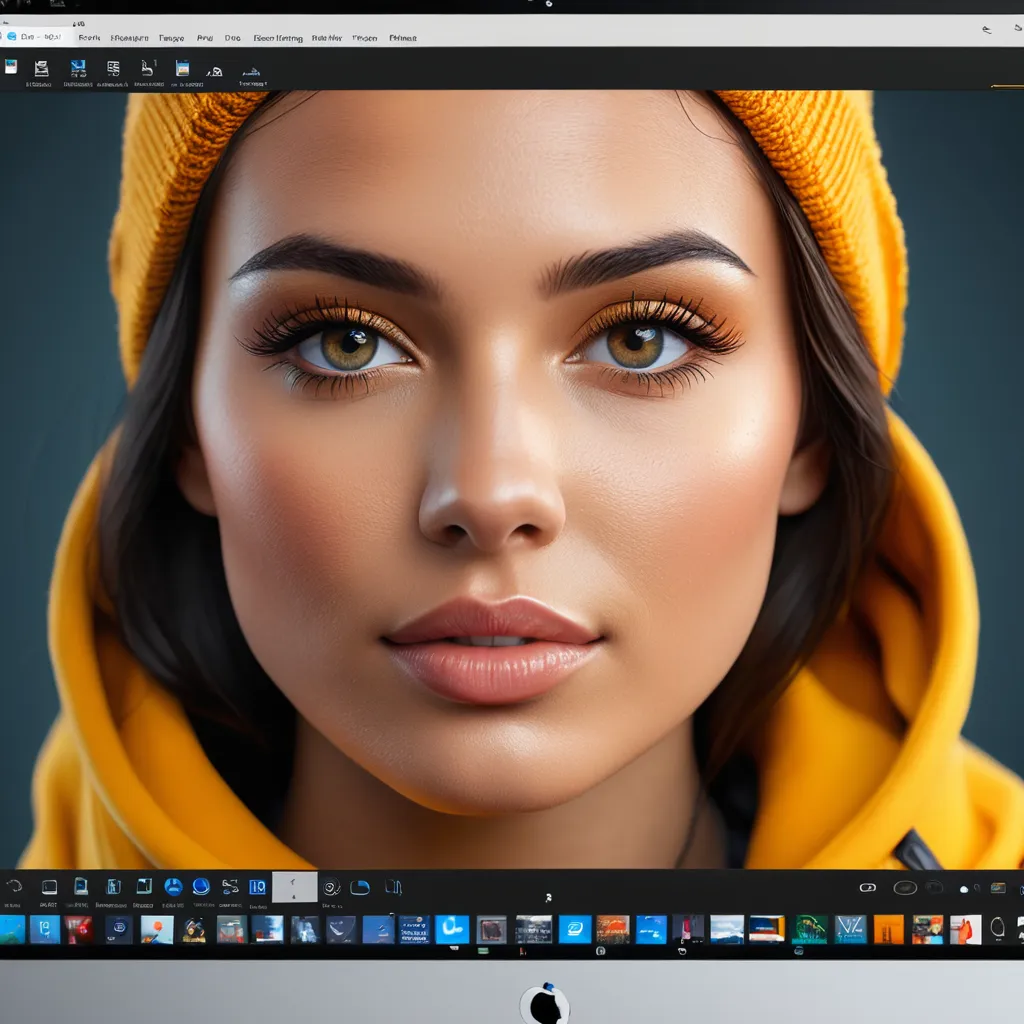This screenshot has width=1024, height=1024.
Task: Open the first menu right of the globe tab
Action: pyautogui.click(x=89, y=38)
